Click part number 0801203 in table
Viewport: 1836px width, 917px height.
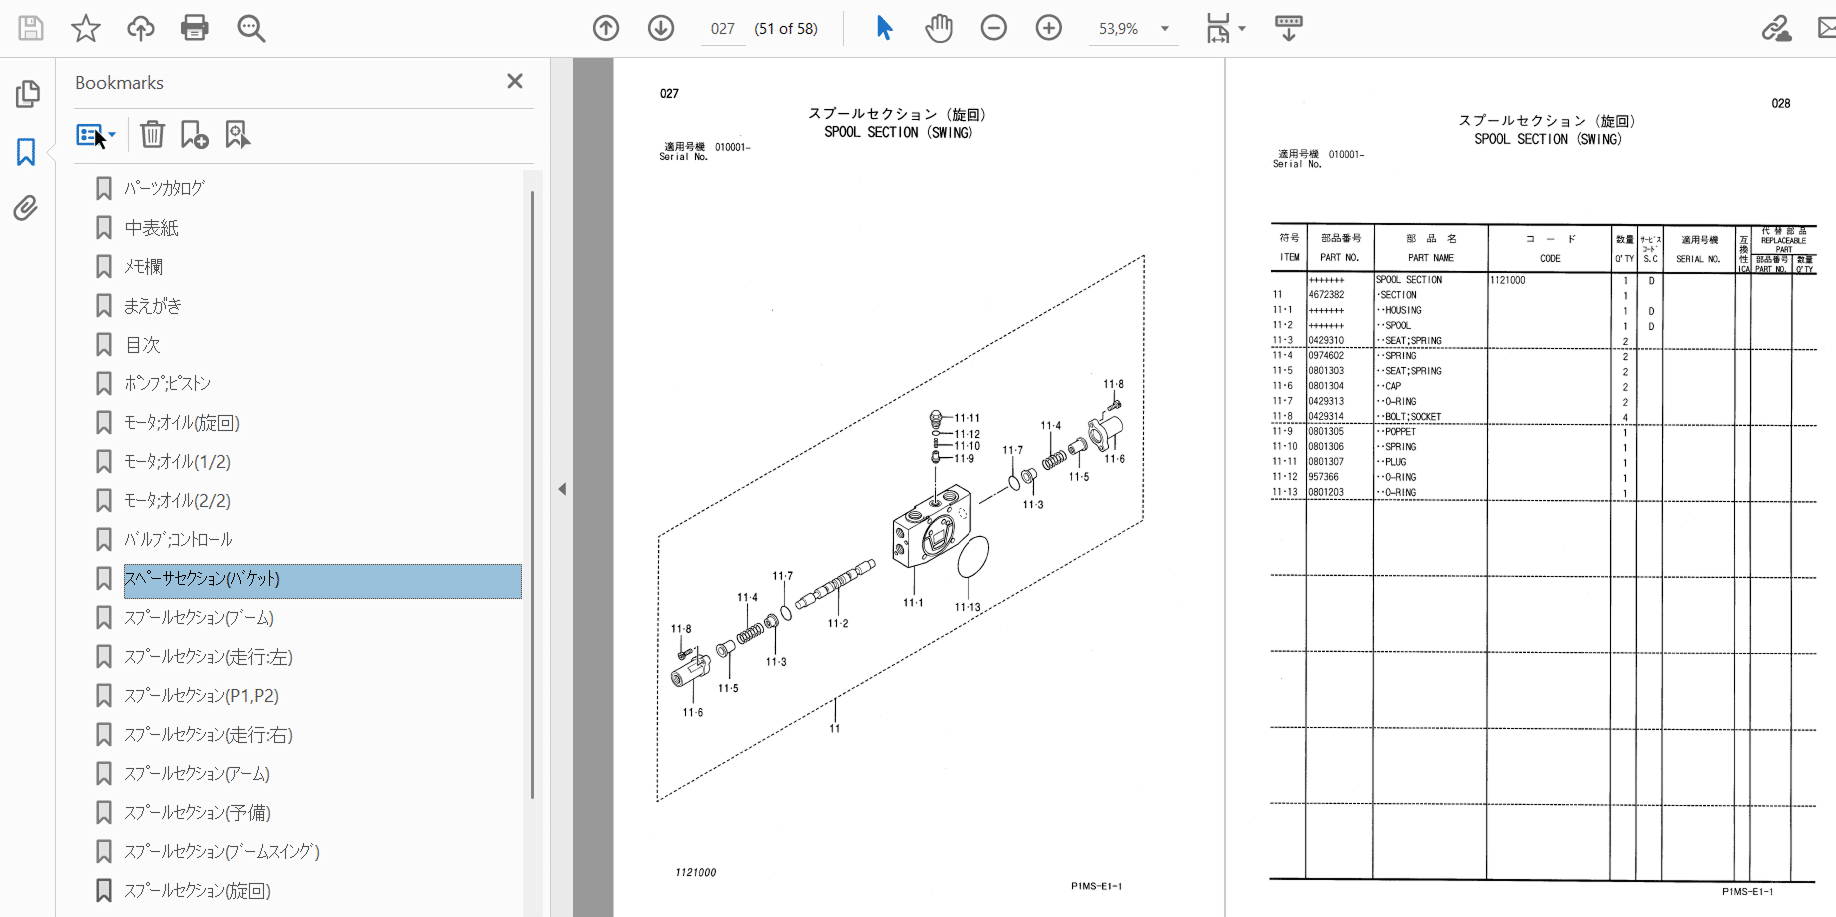(1326, 492)
